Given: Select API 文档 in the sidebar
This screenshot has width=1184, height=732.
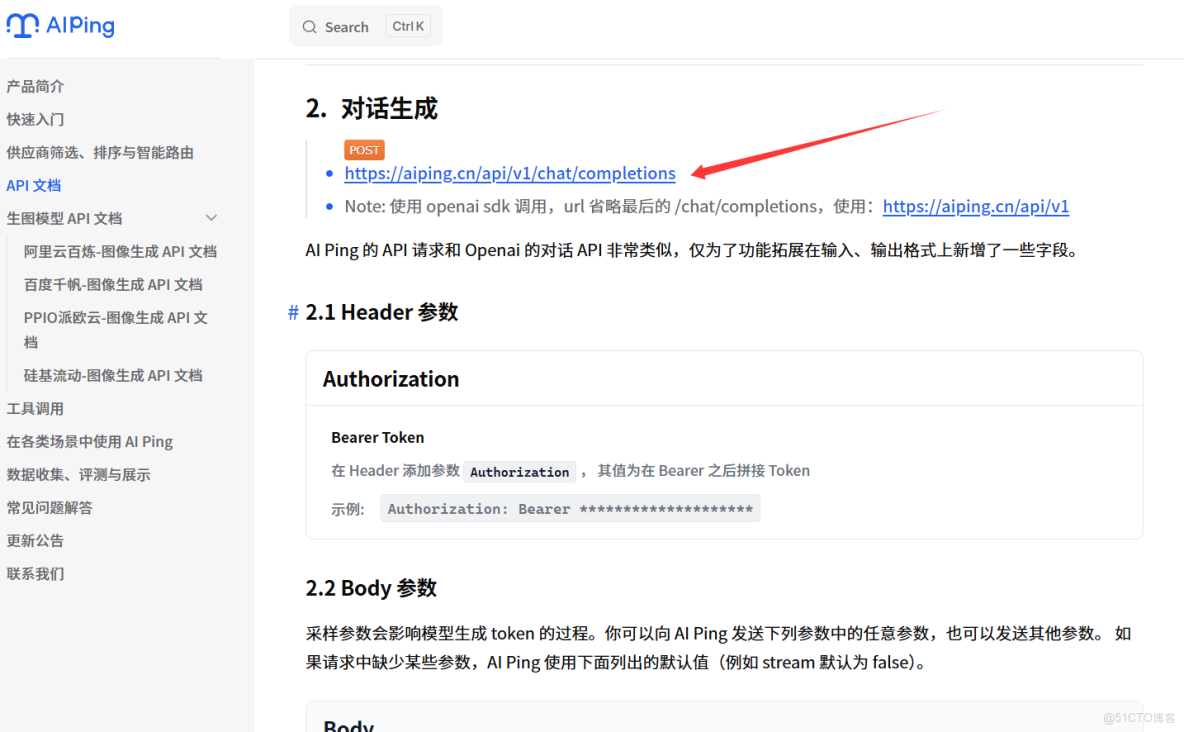Looking at the screenshot, I should coord(34,185).
